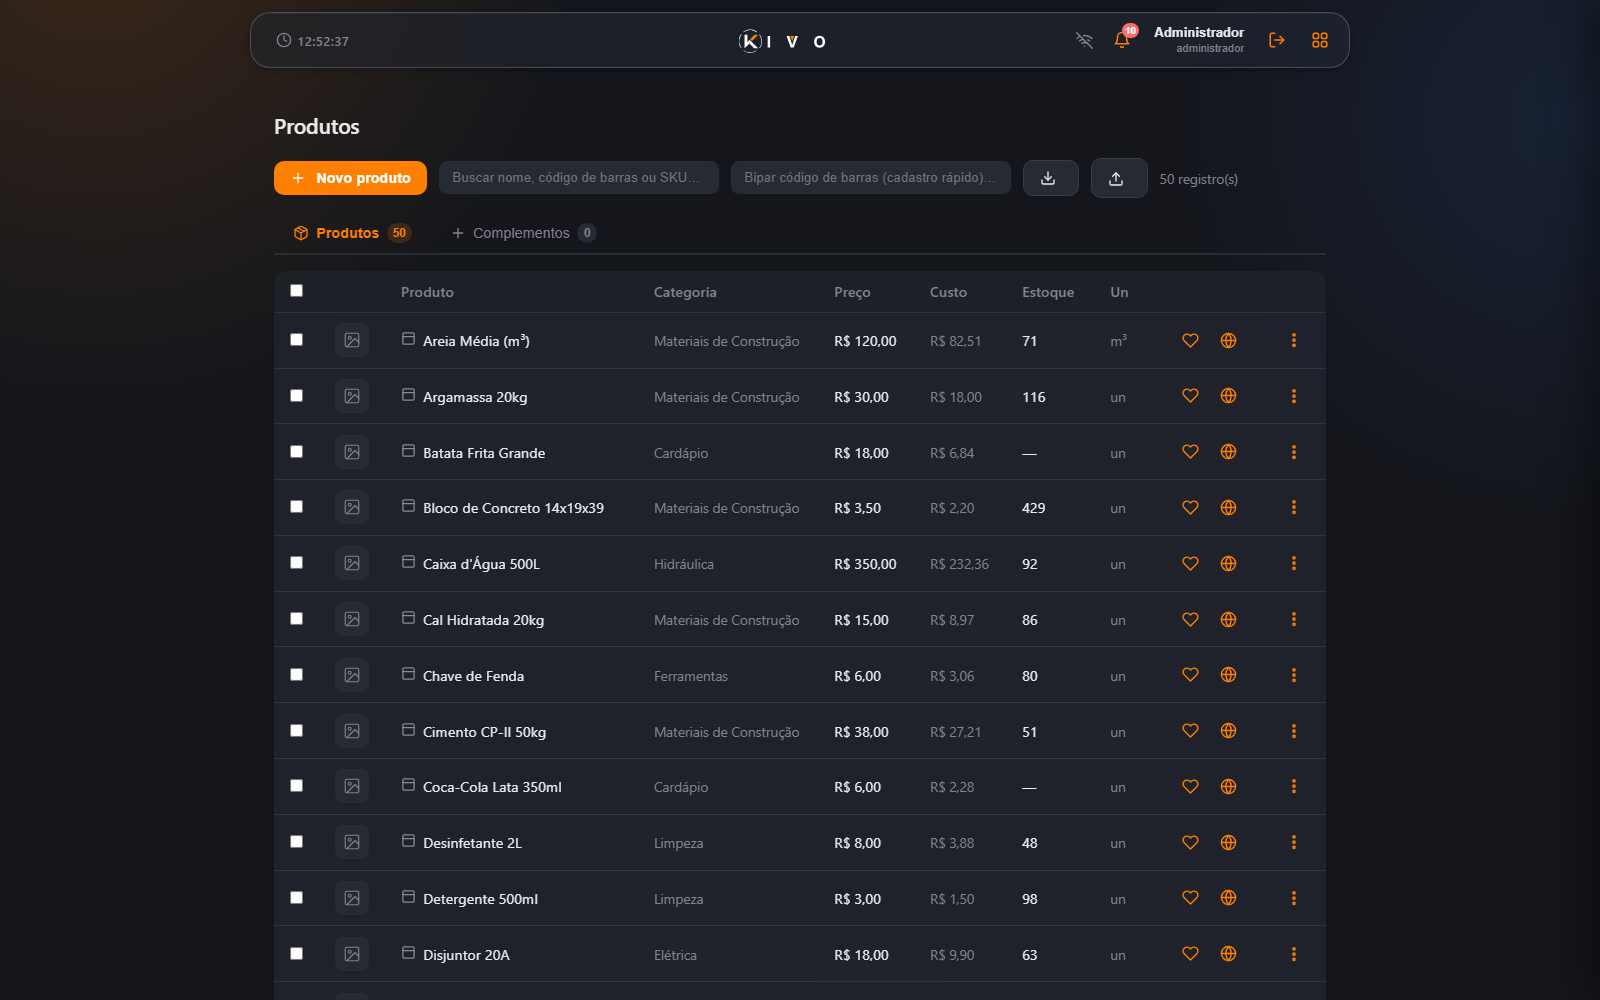The image size is (1600, 1000).
Task: Open the KIVO logo home
Action: 782,41
